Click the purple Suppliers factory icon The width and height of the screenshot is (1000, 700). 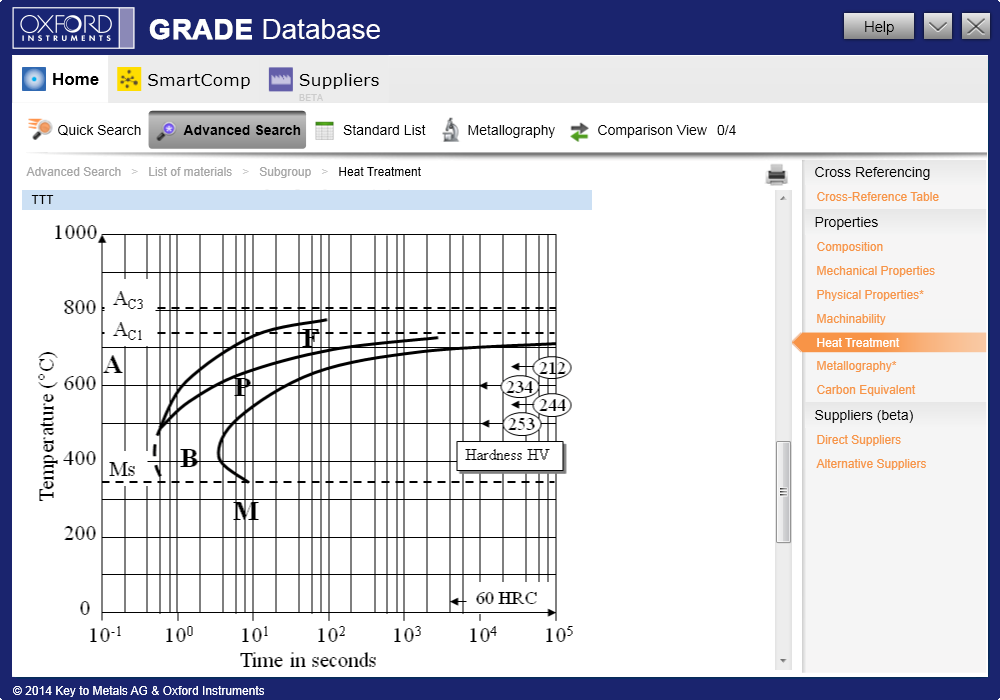point(281,79)
